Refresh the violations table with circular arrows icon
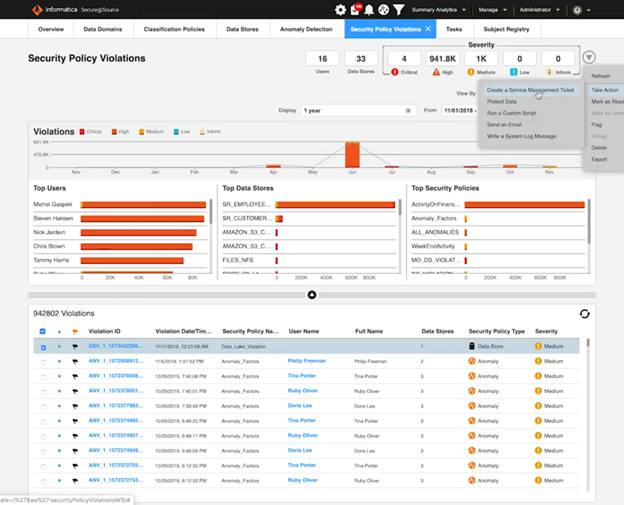624x505 pixels. [x=585, y=314]
